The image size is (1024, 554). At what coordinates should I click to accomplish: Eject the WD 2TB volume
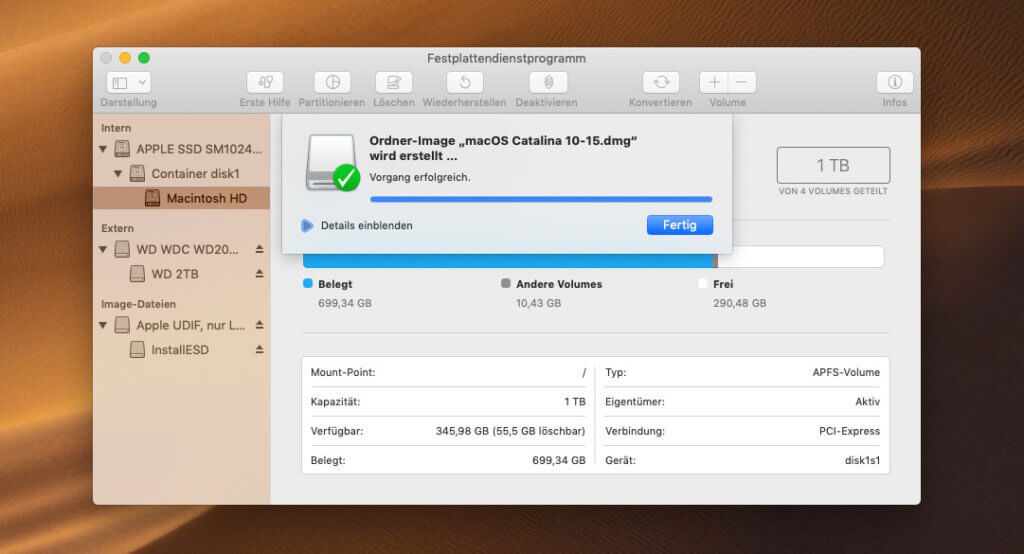pyautogui.click(x=259, y=274)
